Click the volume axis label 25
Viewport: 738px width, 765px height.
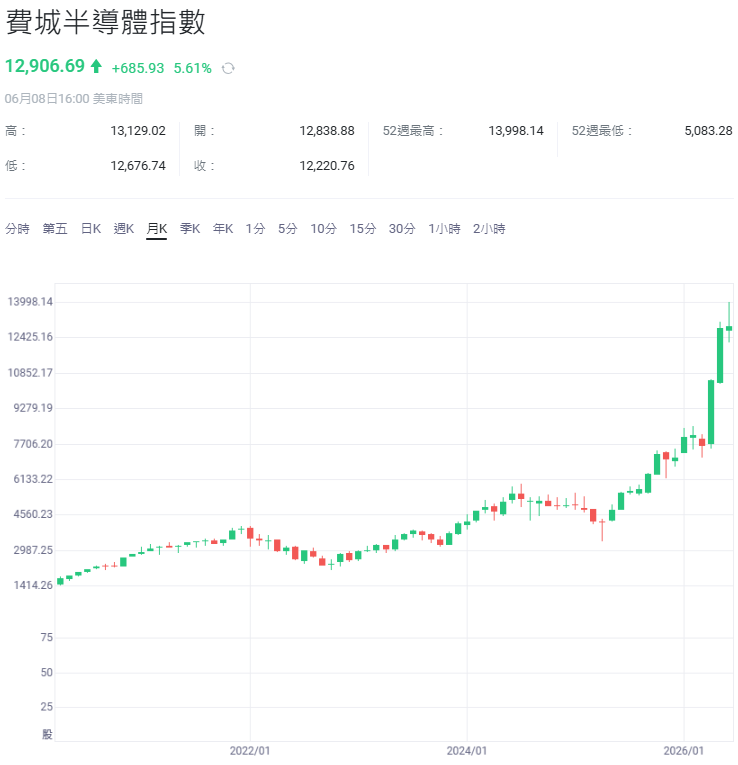coord(47,707)
